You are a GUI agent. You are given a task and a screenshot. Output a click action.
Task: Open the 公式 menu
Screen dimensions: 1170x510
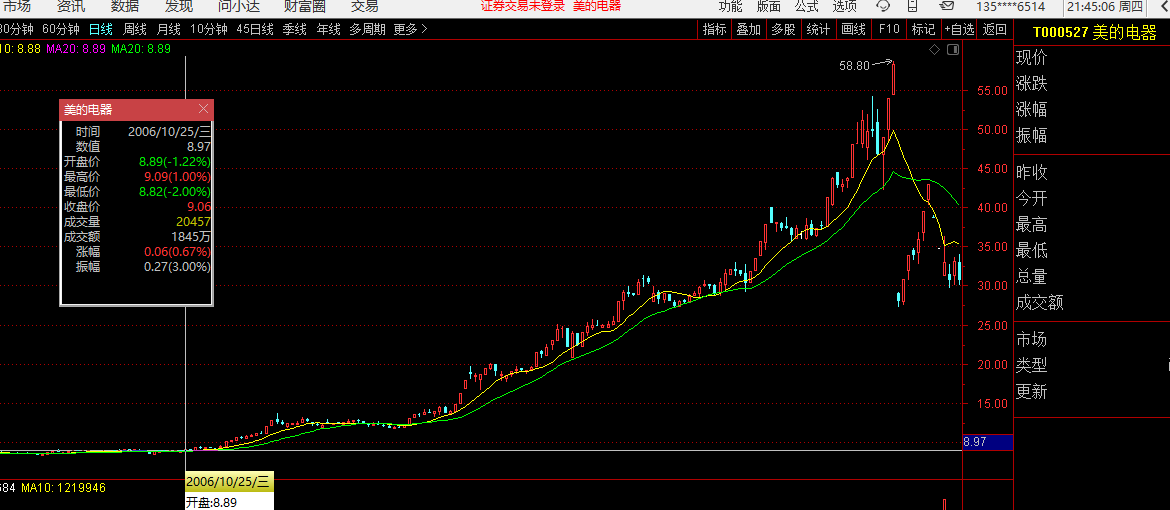click(x=806, y=6)
